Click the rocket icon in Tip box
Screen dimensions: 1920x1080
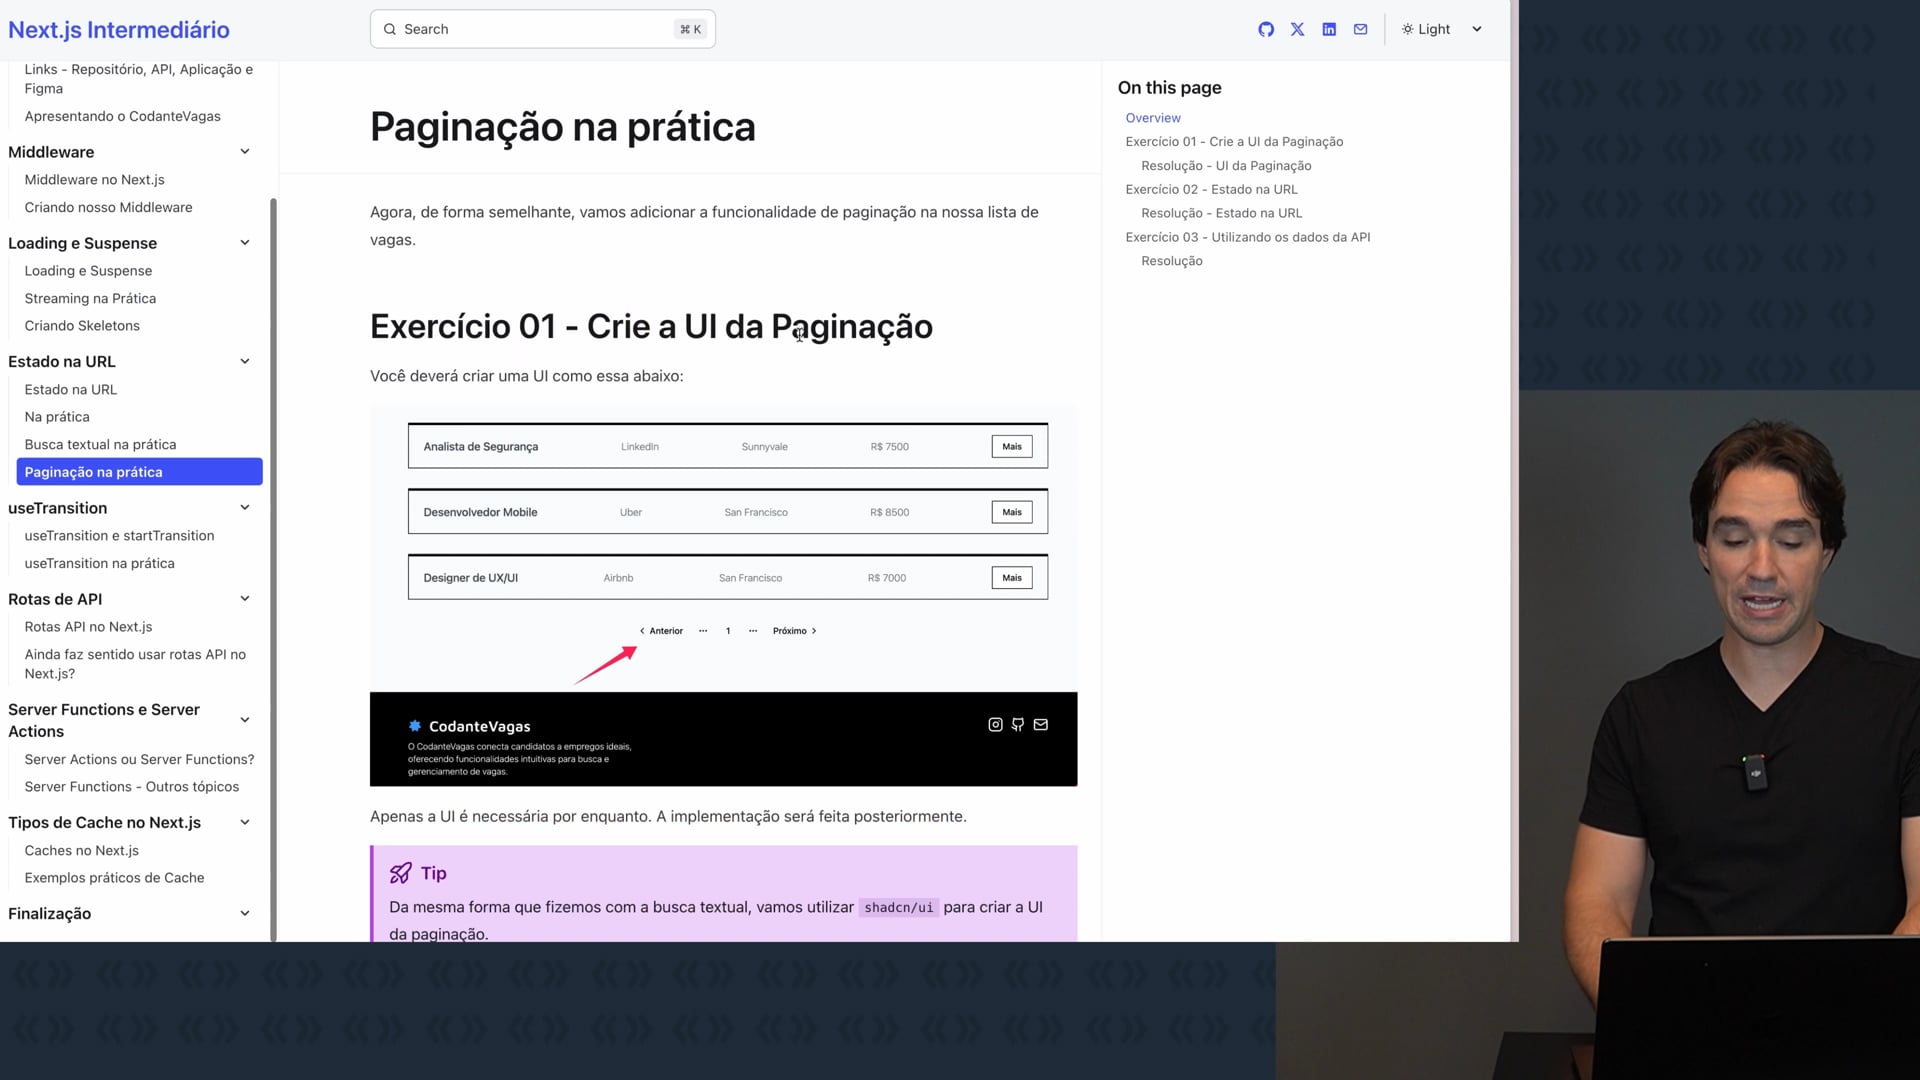(x=401, y=873)
